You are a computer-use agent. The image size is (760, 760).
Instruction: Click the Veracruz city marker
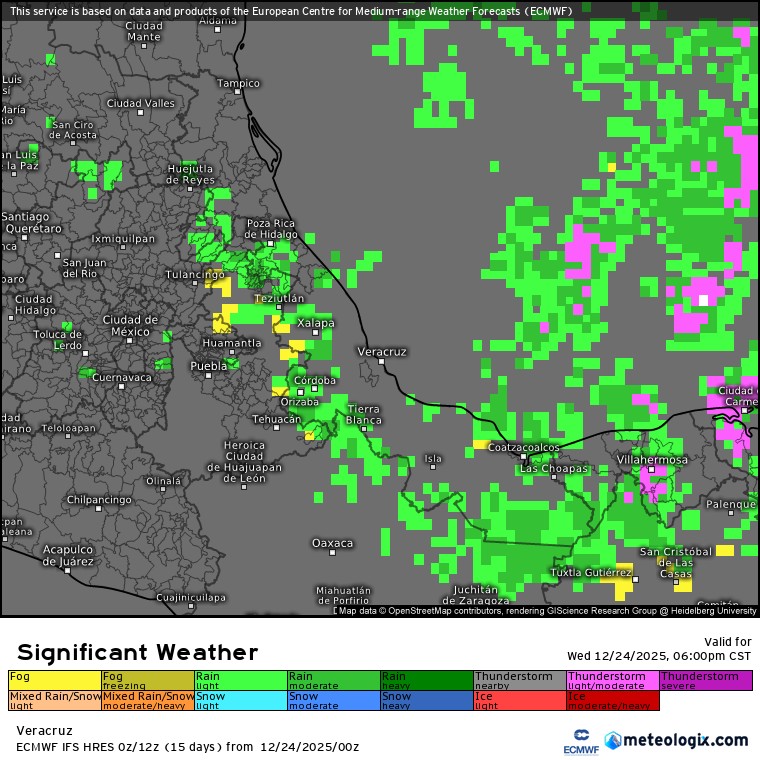pos(383,363)
